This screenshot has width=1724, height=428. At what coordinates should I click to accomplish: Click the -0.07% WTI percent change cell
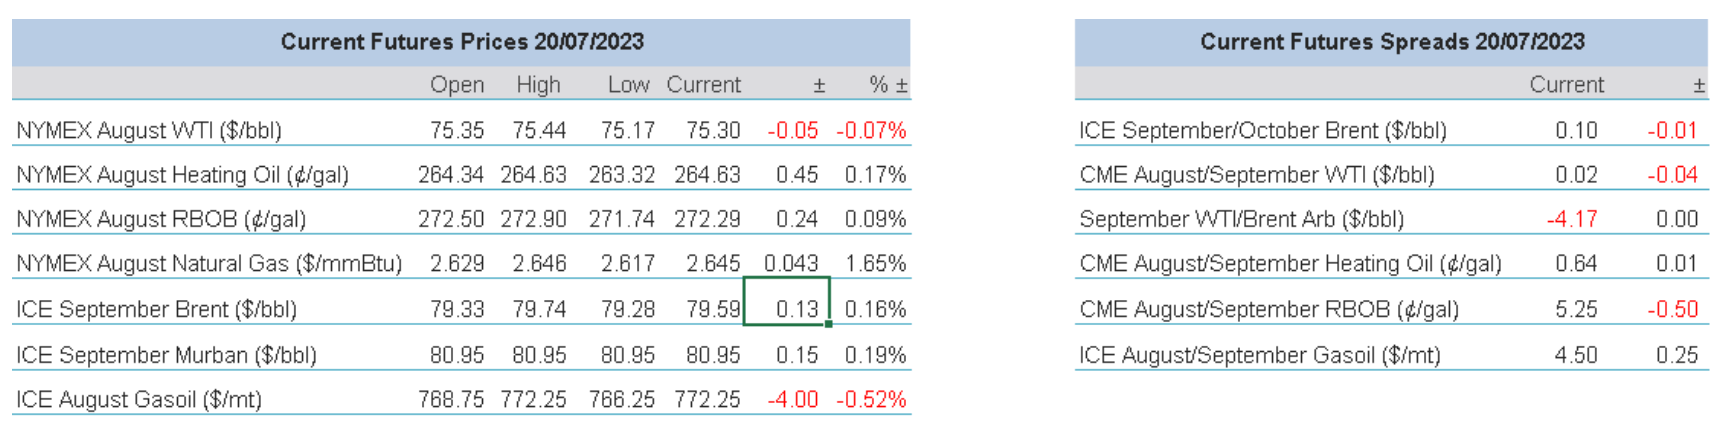[871, 130]
